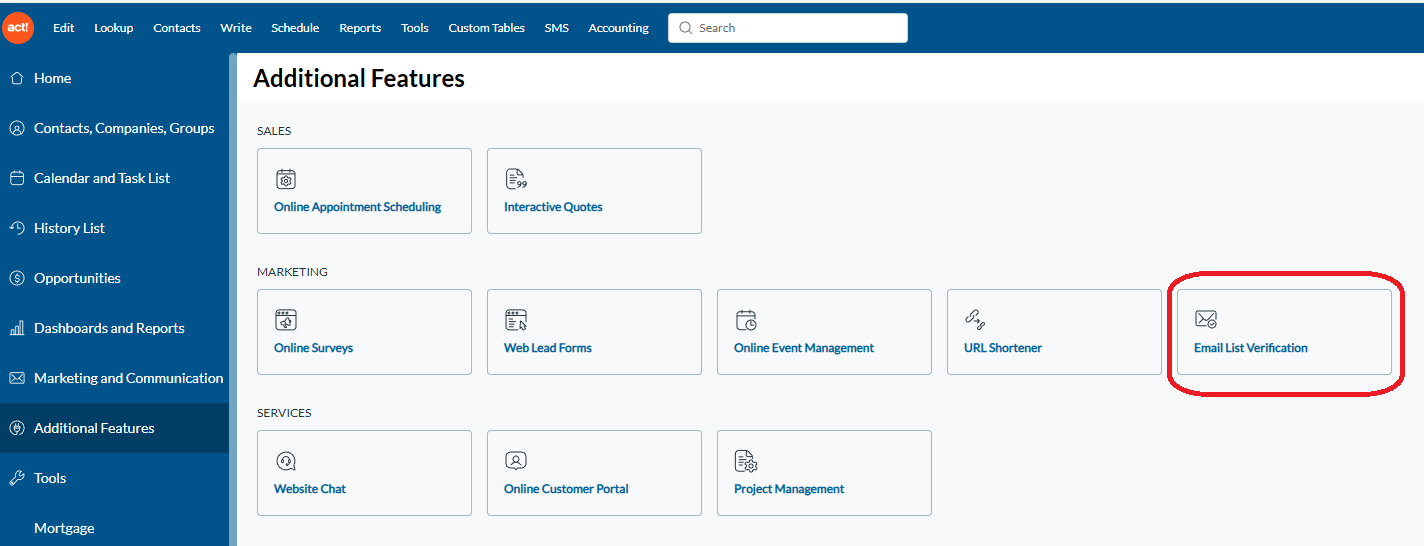Open Calendar and Task List label
Image resolution: width=1424 pixels, height=546 pixels.
click(x=102, y=178)
